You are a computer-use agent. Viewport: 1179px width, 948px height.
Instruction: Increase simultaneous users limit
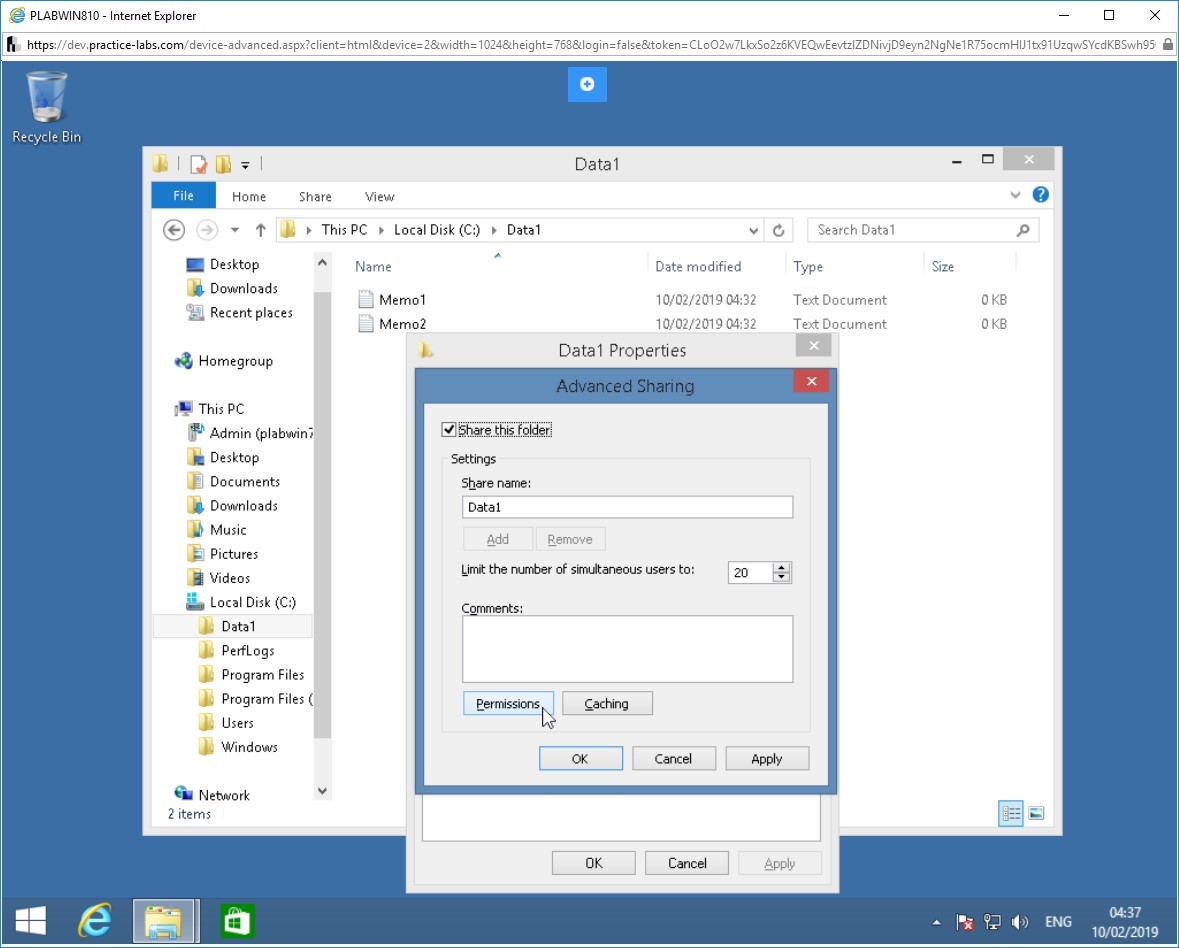[781, 568]
